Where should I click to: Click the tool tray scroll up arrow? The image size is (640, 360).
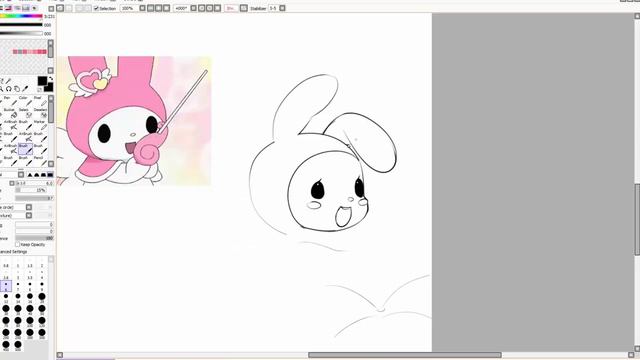(x=51, y=98)
